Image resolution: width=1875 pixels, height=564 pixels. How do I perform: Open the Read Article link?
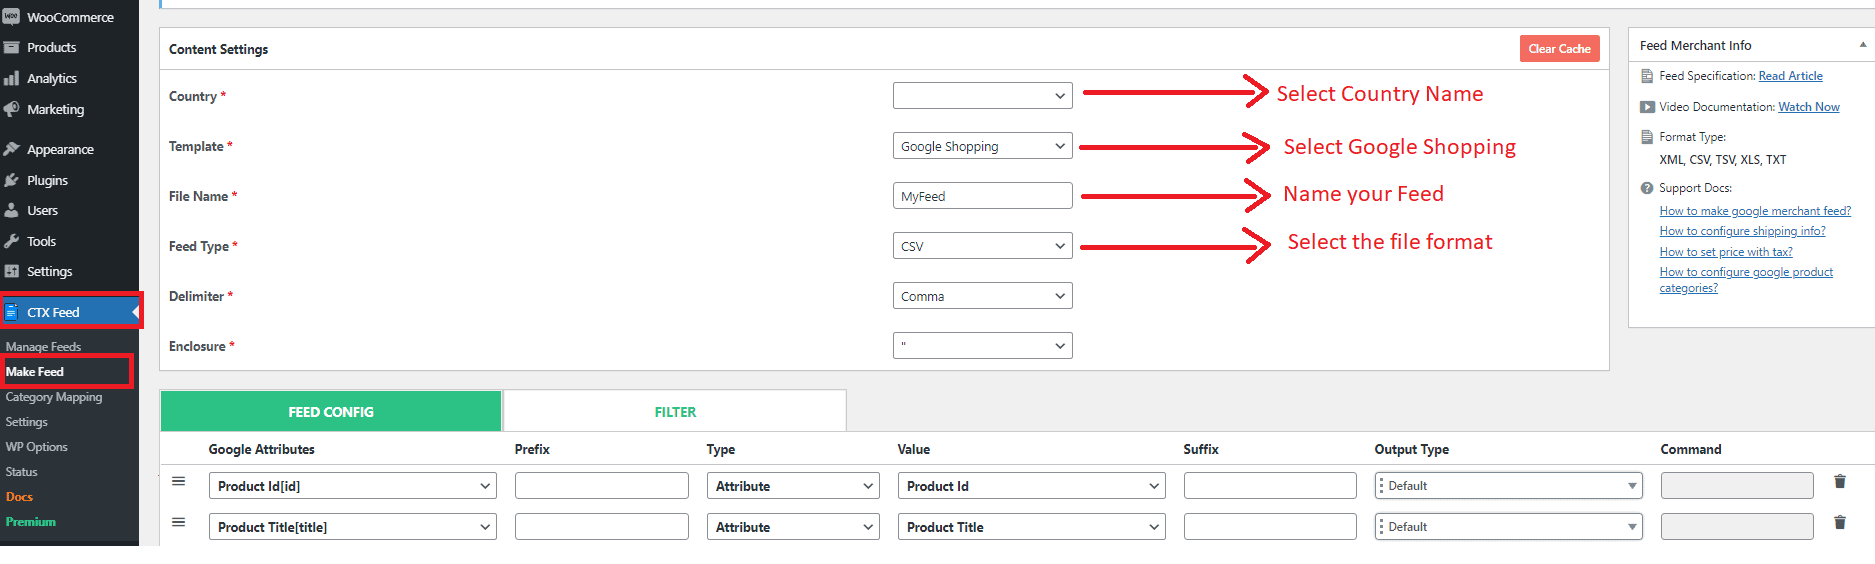[1790, 76]
